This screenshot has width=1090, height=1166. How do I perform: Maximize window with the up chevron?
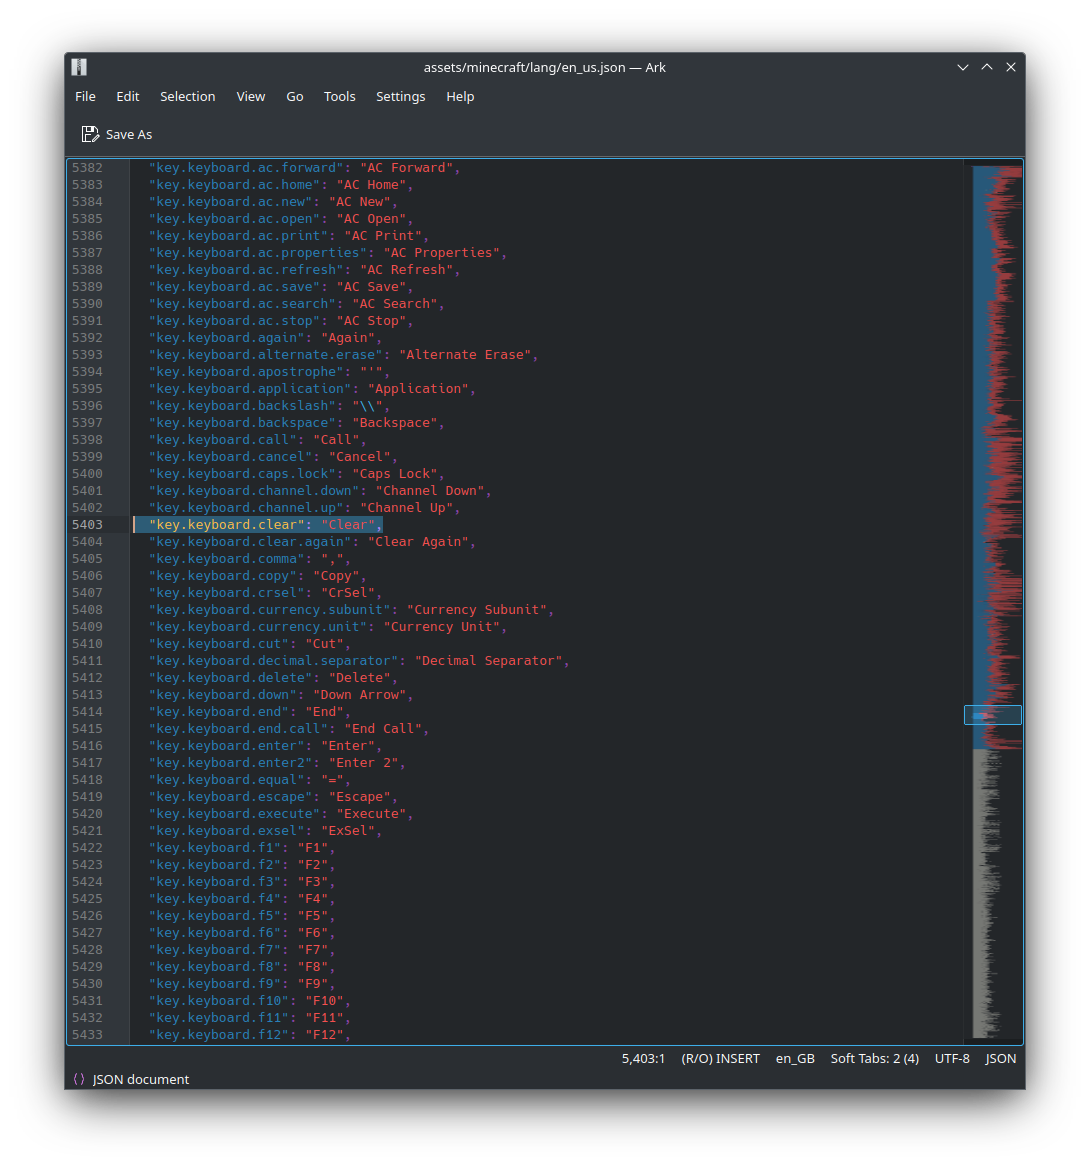pyautogui.click(x=987, y=67)
